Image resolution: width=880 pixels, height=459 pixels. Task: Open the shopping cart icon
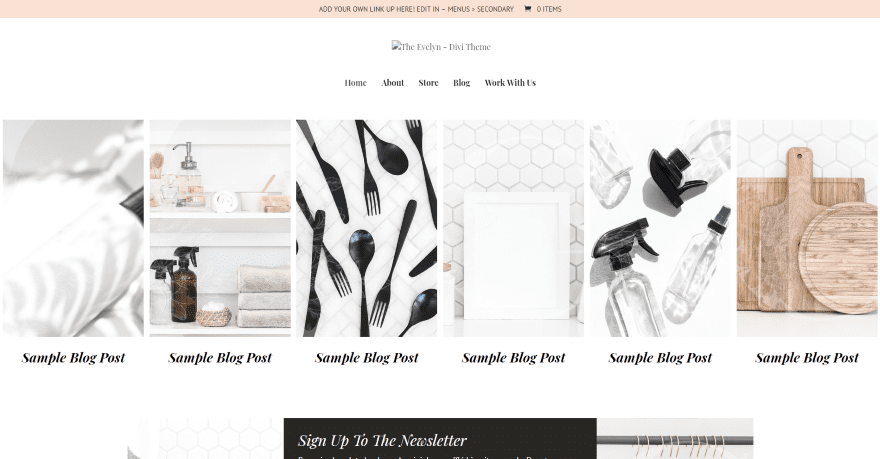(x=527, y=9)
